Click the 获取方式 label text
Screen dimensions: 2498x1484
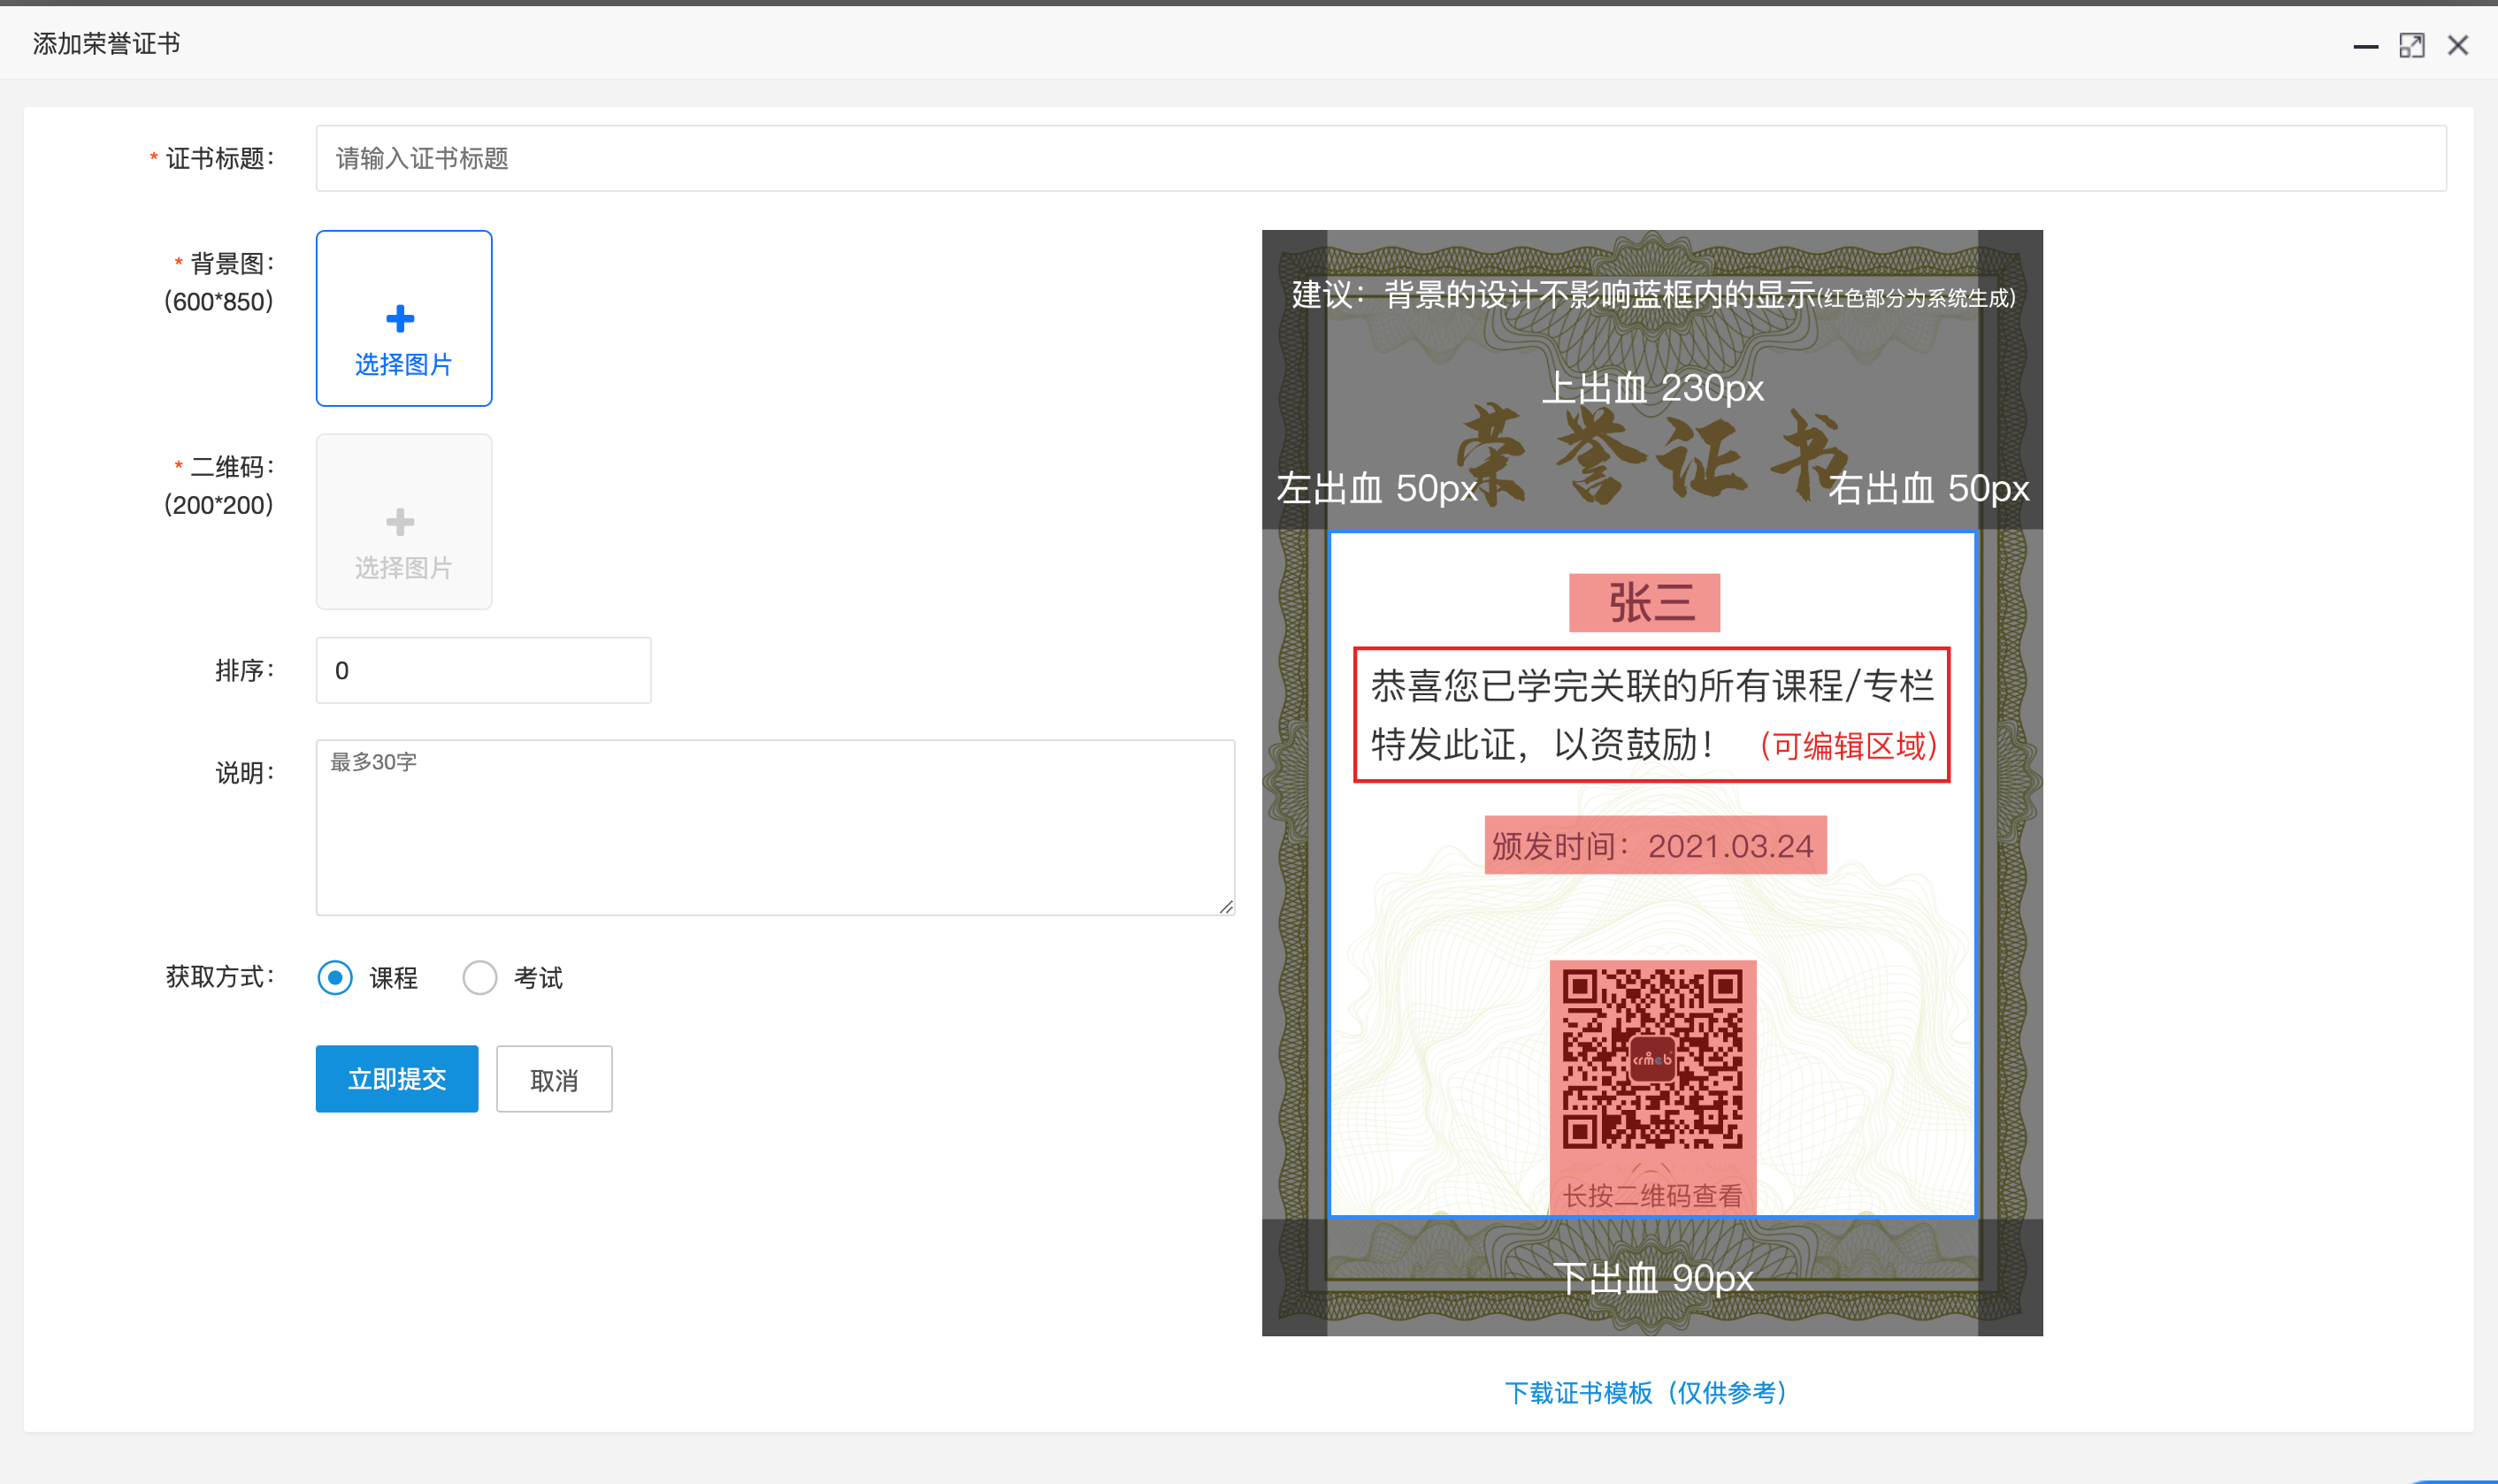(219, 976)
